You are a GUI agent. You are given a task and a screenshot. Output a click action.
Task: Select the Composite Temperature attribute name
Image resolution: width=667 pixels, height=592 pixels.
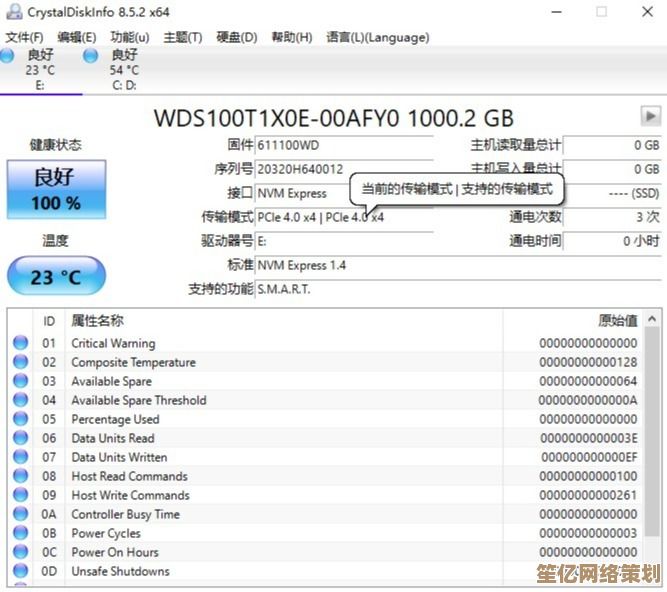coord(134,362)
